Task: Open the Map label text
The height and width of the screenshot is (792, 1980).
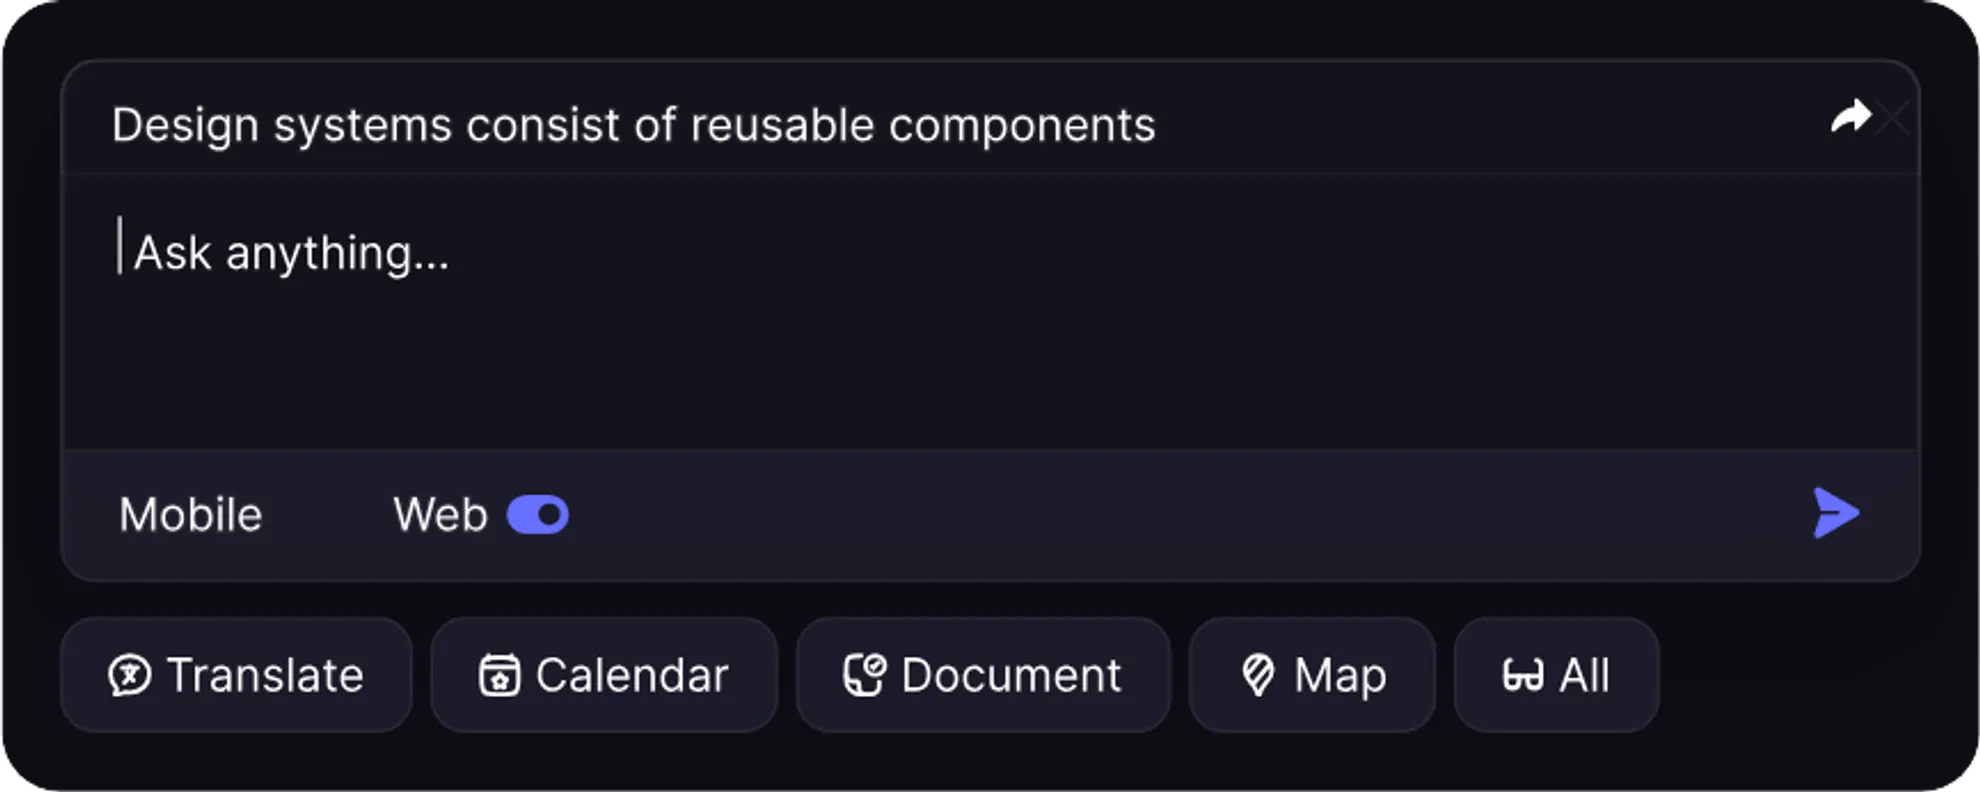Action: [x=1340, y=675]
